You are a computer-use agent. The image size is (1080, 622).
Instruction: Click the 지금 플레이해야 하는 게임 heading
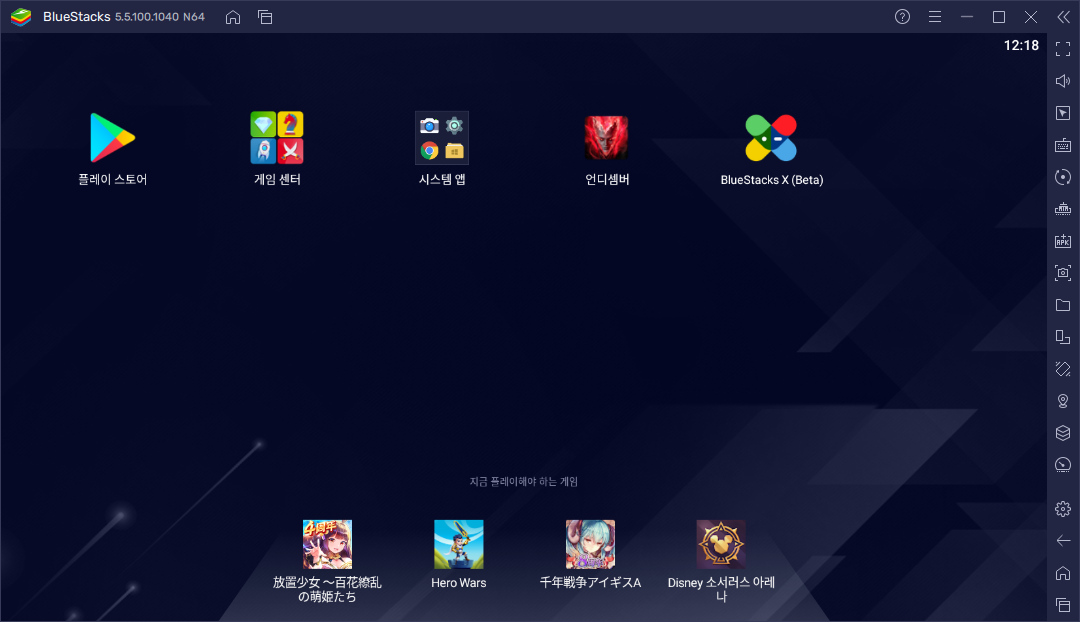(523, 481)
